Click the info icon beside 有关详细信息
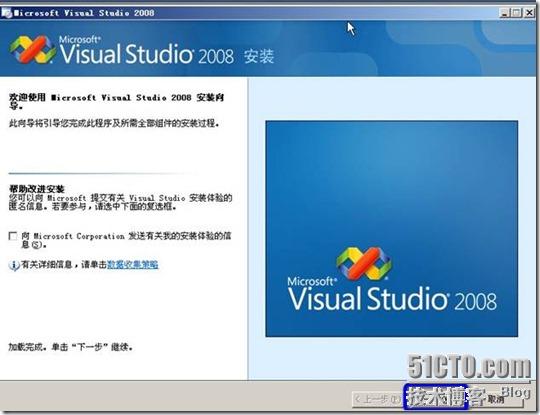The height and width of the screenshot is (415, 540). click(14, 265)
